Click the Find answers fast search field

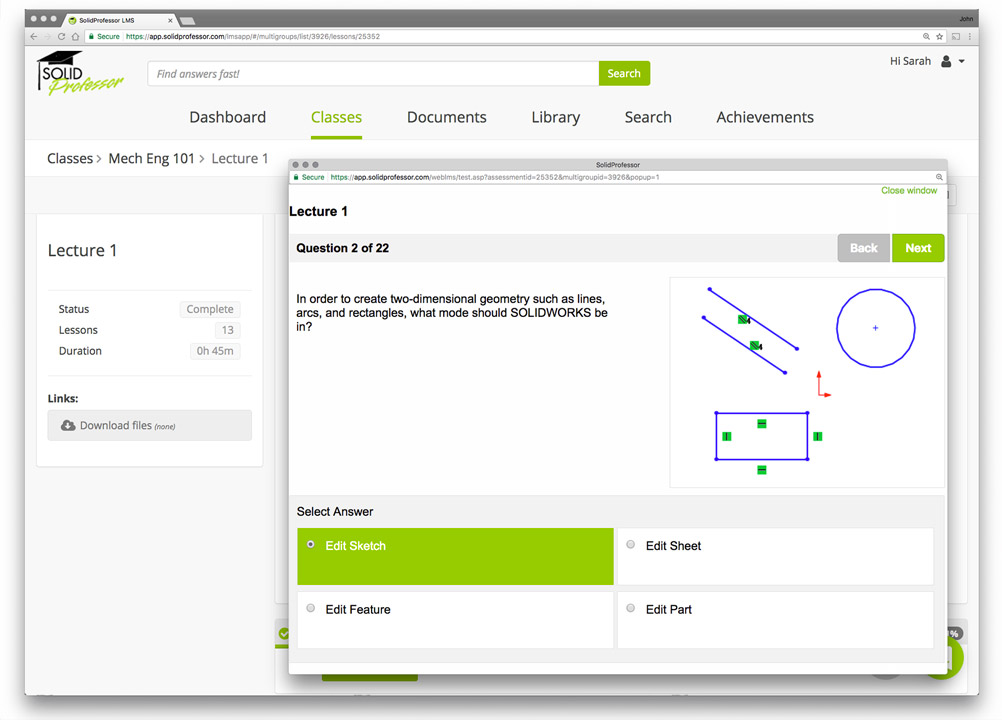pyautogui.click(x=372, y=74)
